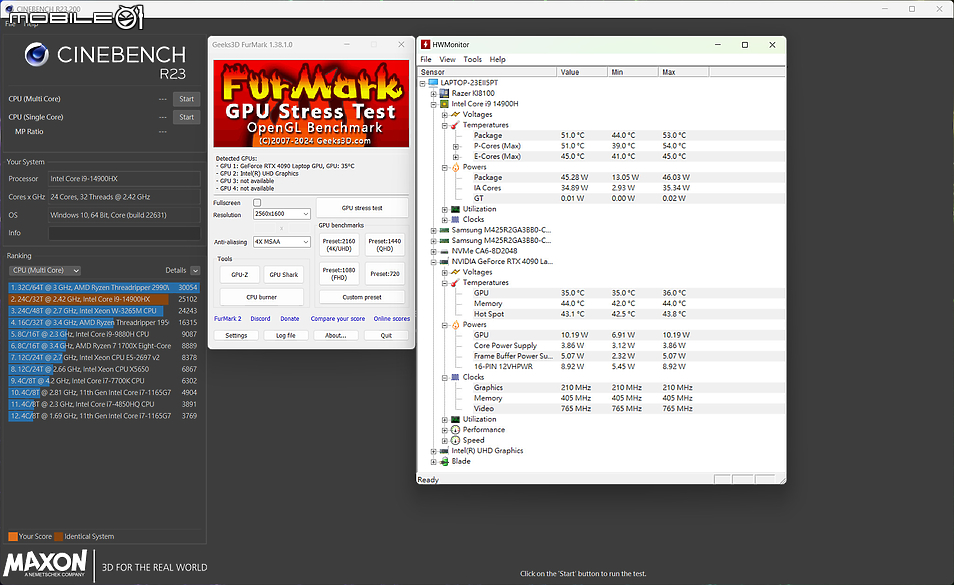Viewport: 954px width, 585px height.
Task: Follow the FurMark 2 link
Action: click(228, 319)
